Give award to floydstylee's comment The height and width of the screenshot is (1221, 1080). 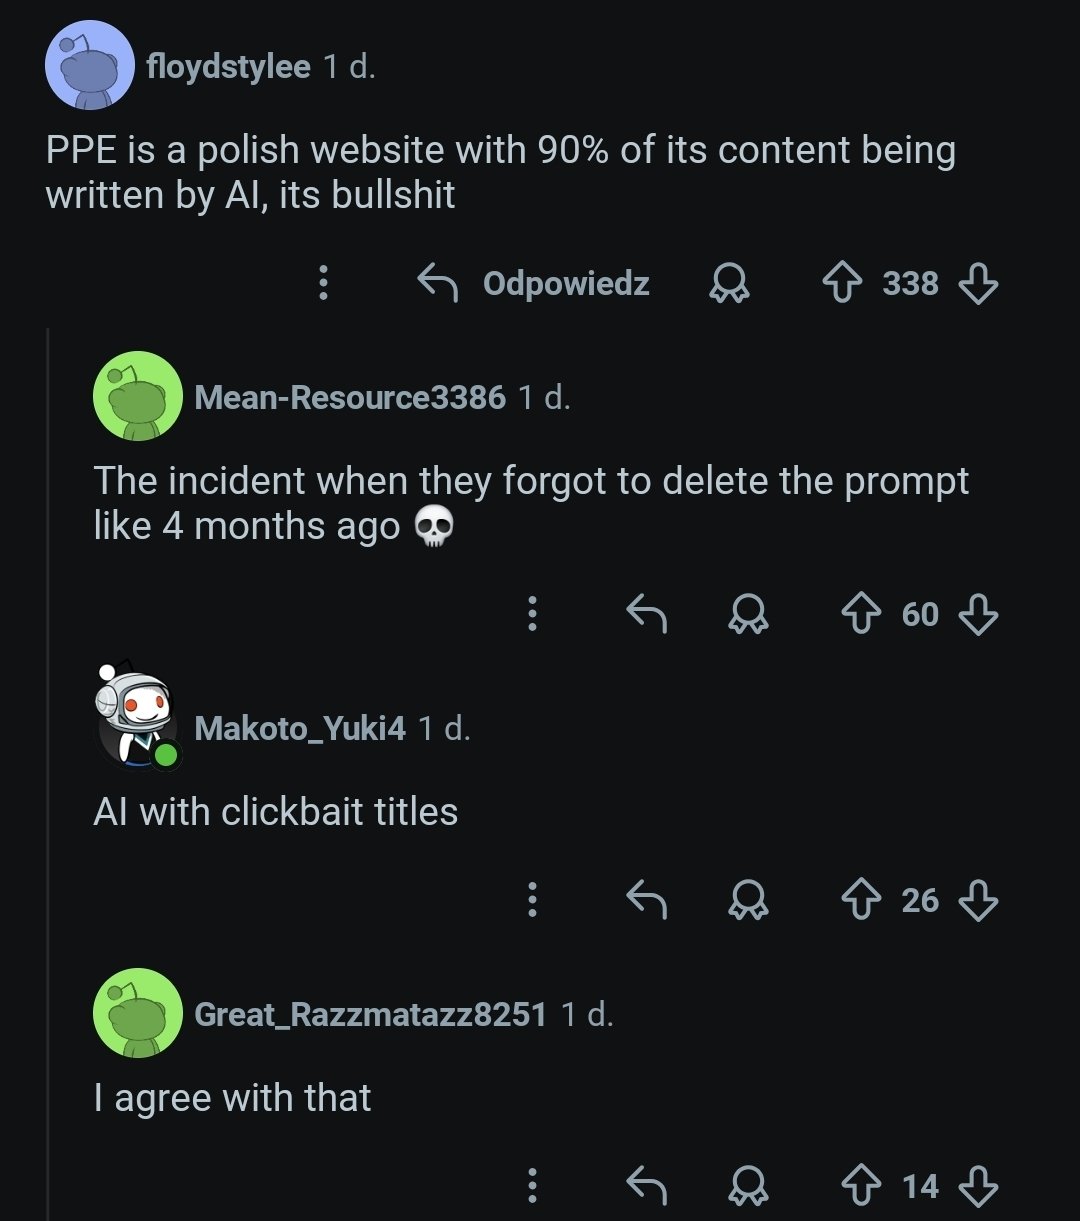[729, 285]
